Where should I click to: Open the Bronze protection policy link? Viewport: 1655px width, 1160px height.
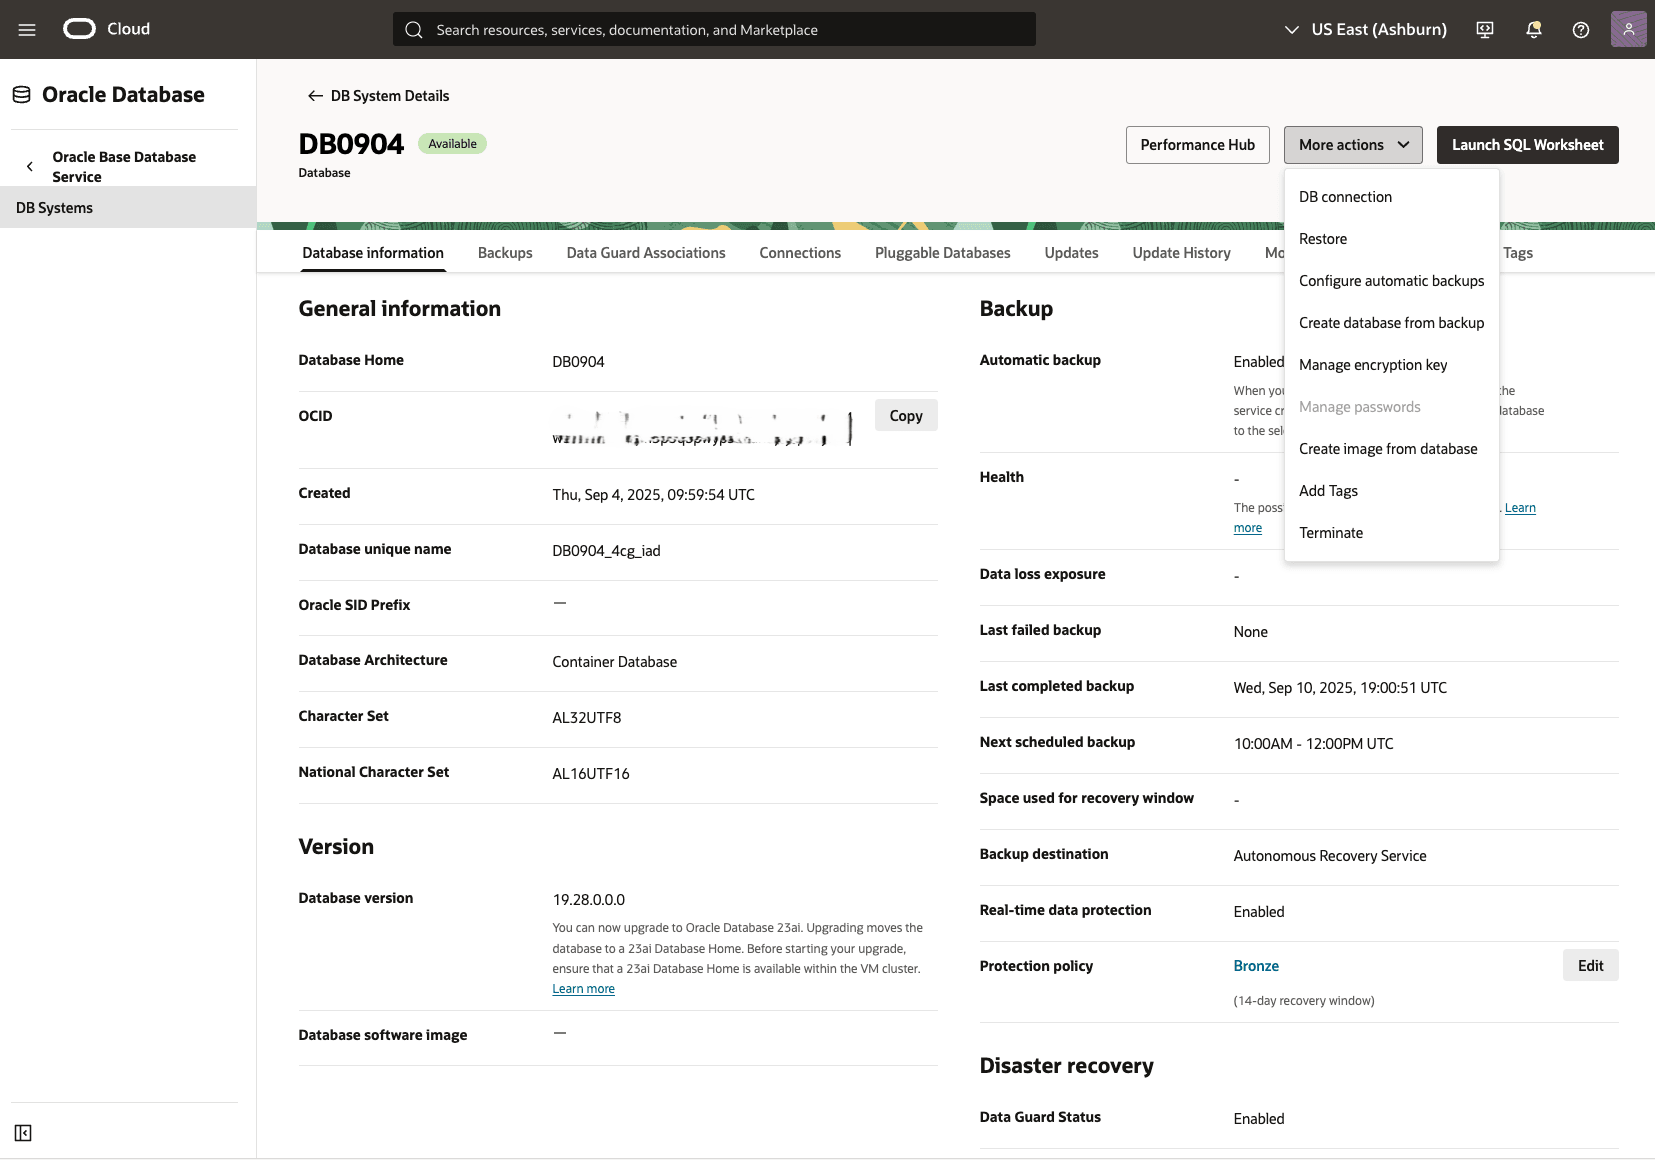tap(1256, 965)
